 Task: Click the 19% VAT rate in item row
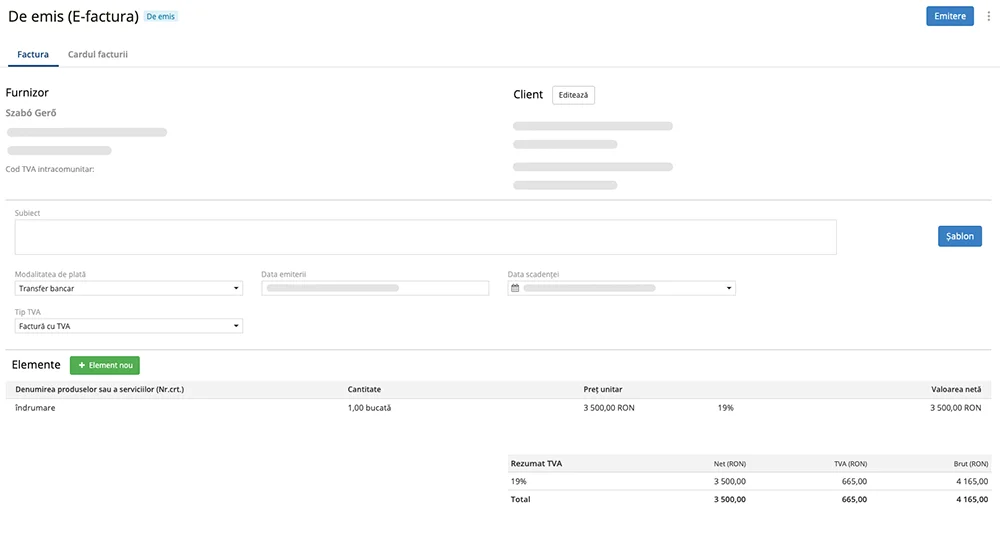(725, 408)
